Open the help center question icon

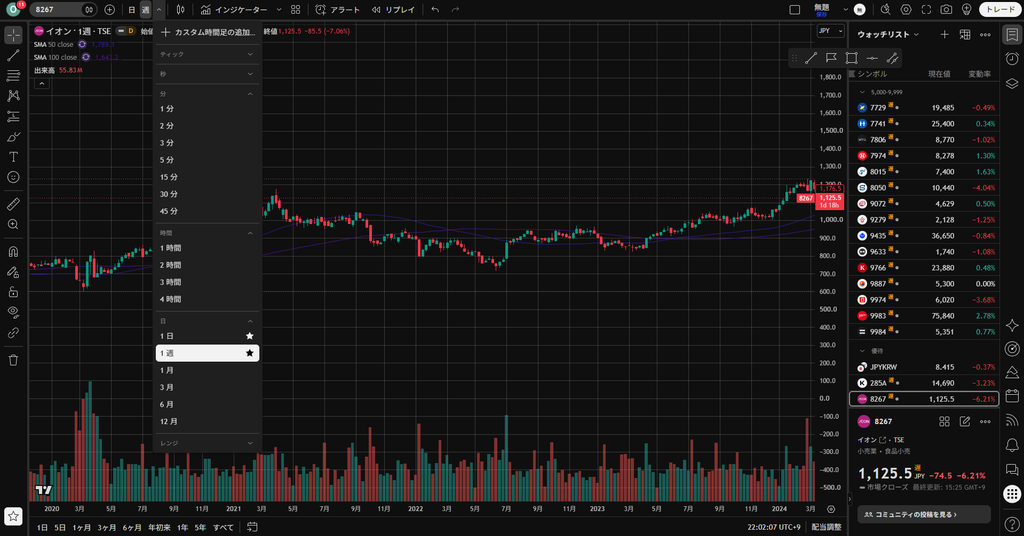click(1012, 524)
